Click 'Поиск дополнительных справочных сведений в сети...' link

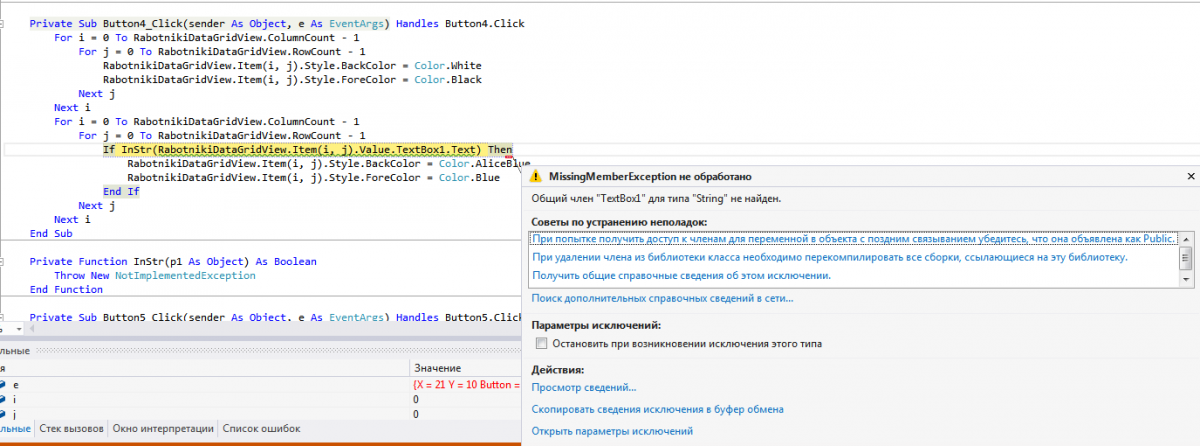coord(663,298)
